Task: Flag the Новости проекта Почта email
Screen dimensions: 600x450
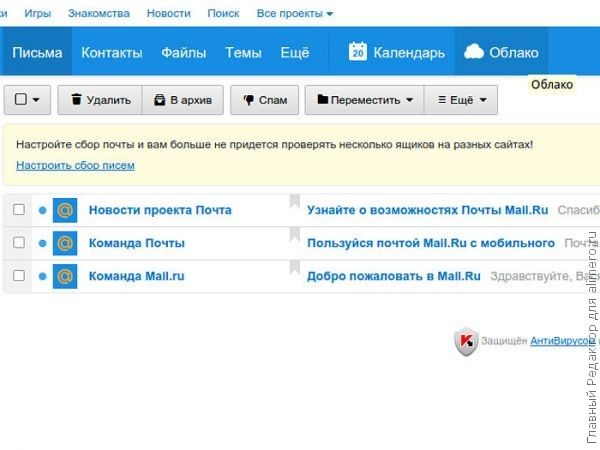Action: [294, 202]
